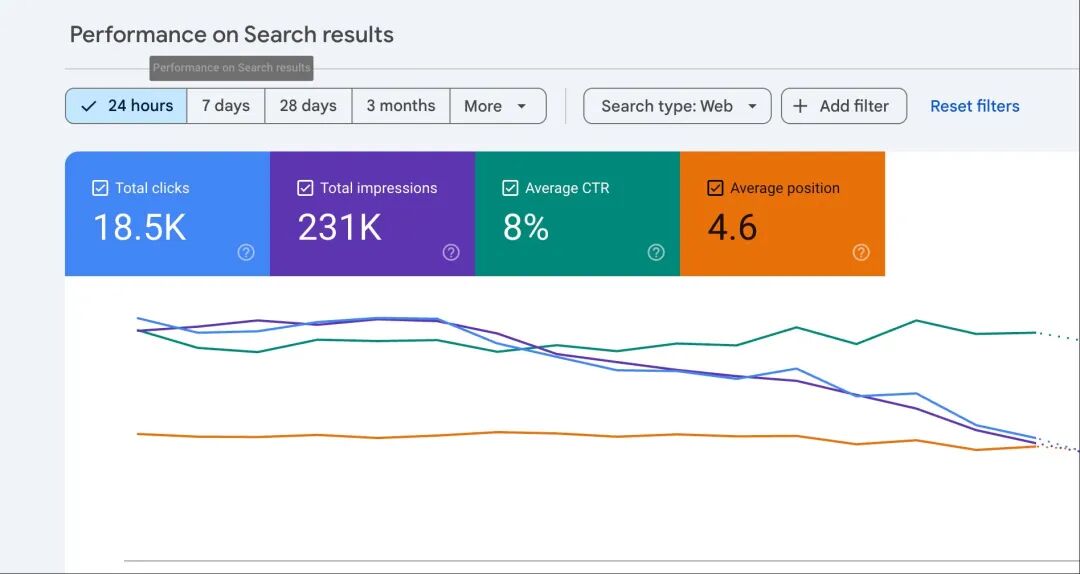Open help icon on Total impressions card
This screenshot has height=574, width=1080.
click(x=451, y=252)
